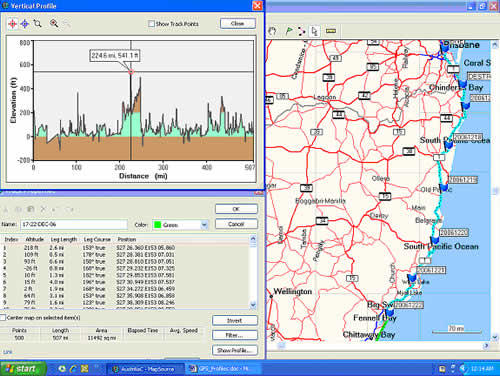The width and height of the screenshot is (500, 376).
Task: Map vertical scrollbar down arrow
Action: point(495,337)
